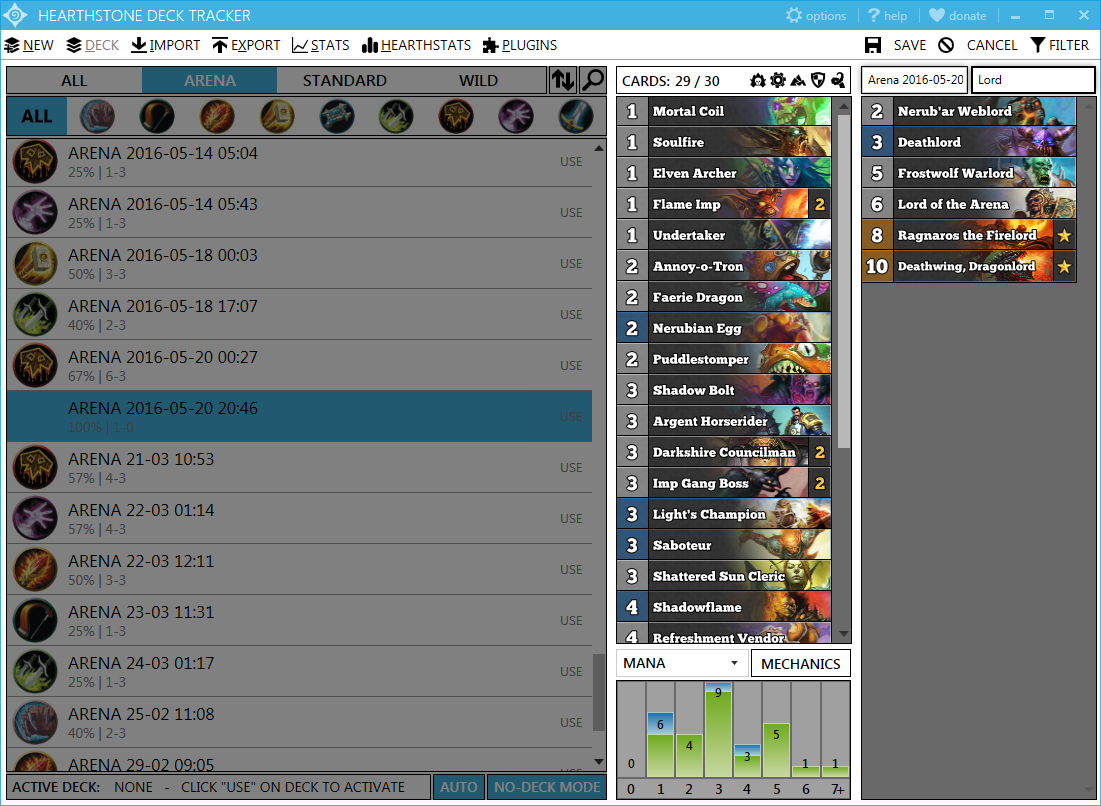
Task: Open the deck search magnifier icon
Action: (593, 79)
